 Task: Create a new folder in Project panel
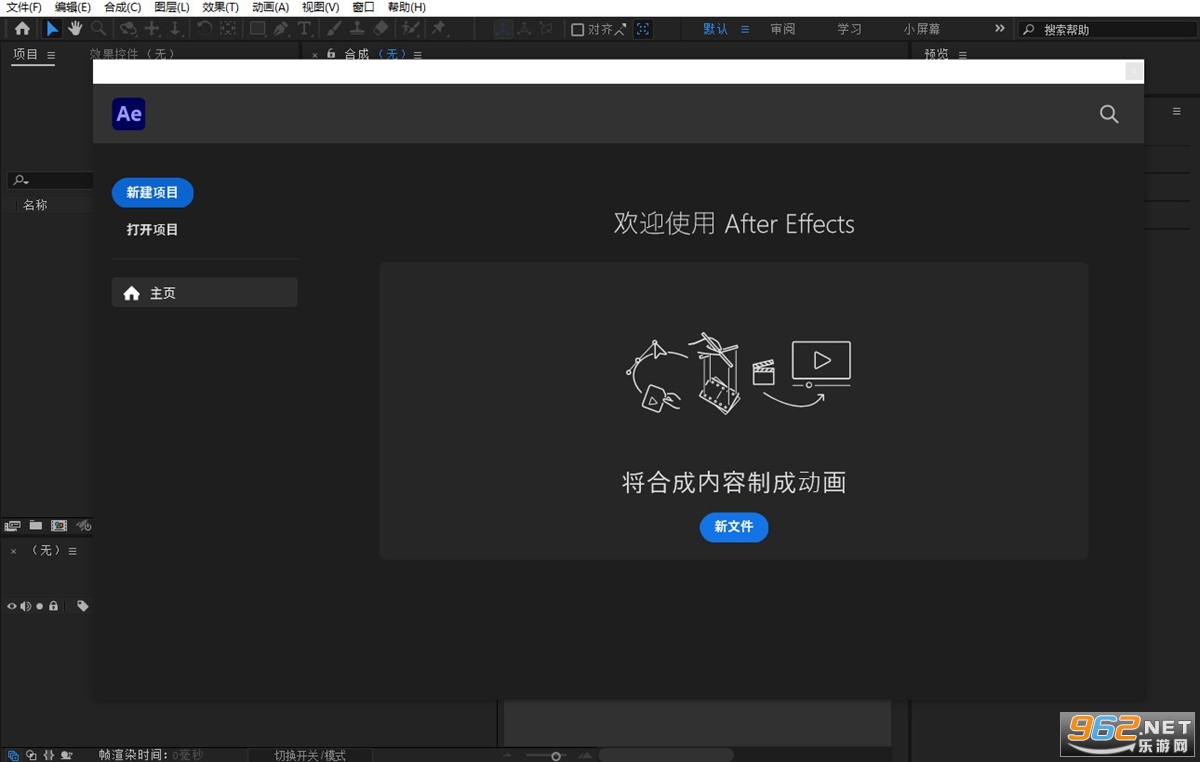(x=36, y=525)
